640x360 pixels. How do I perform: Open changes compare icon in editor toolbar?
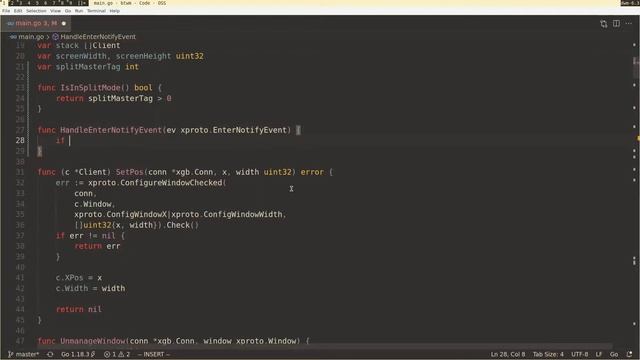point(604,24)
